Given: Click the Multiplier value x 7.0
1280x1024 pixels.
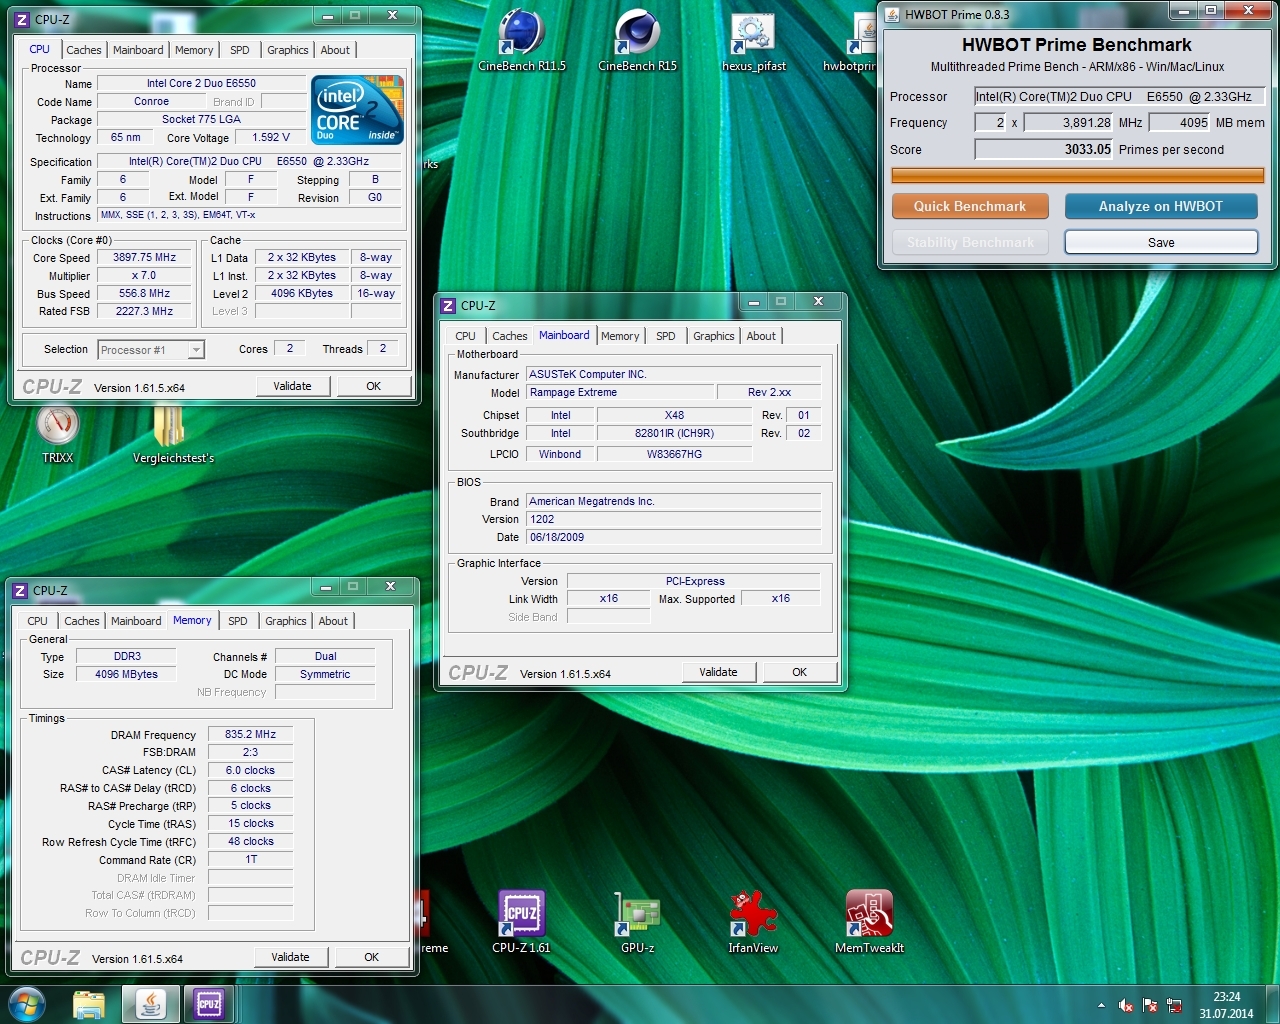Looking at the screenshot, I should pyautogui.click(x=144, y=276).
